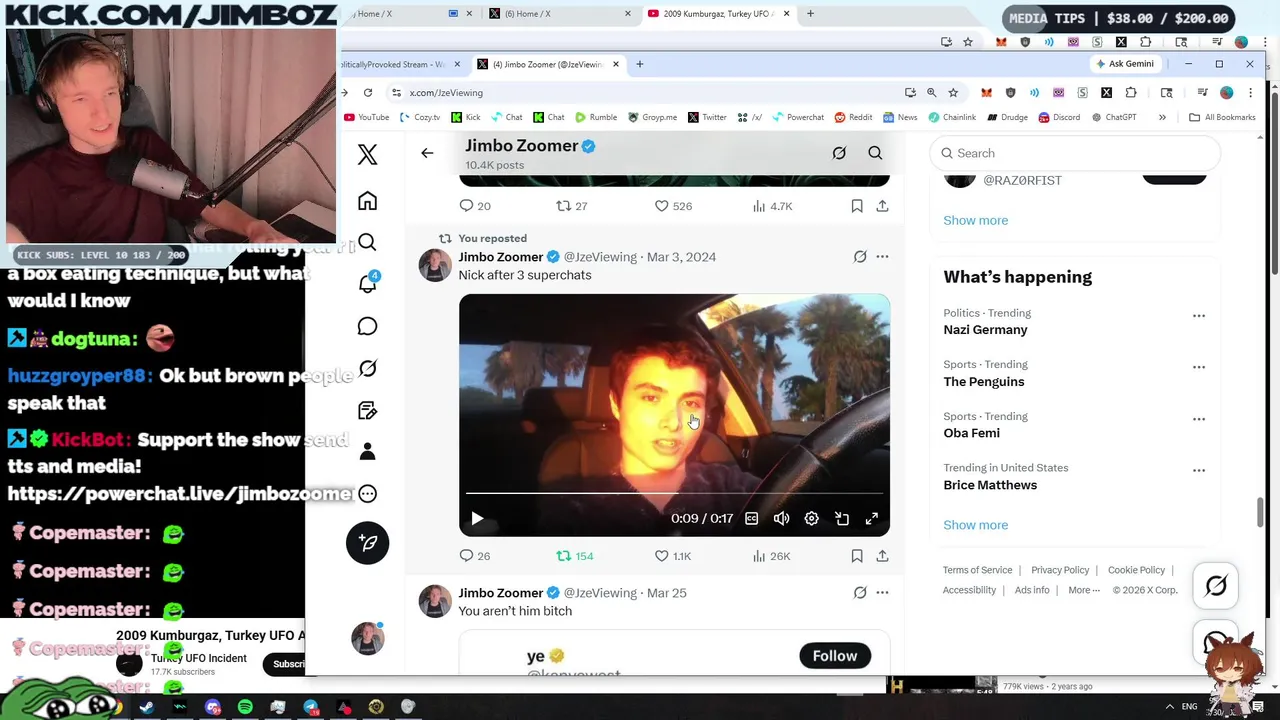Undo repost showing 154 reposts

click(575, 556)
